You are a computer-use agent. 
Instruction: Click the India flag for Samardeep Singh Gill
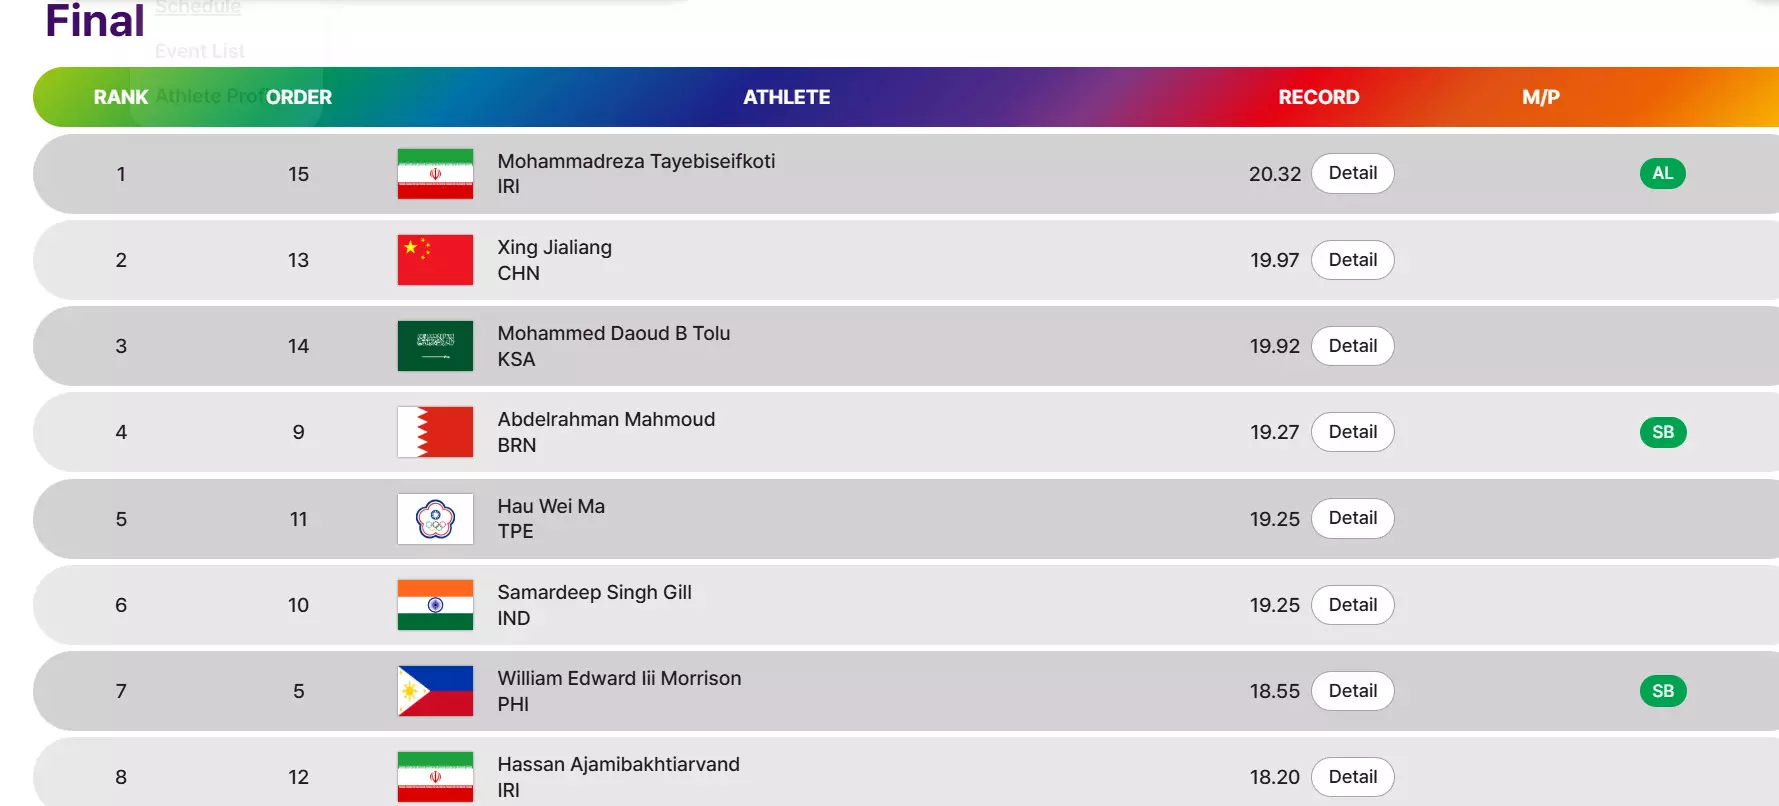[x=435, y=605]
